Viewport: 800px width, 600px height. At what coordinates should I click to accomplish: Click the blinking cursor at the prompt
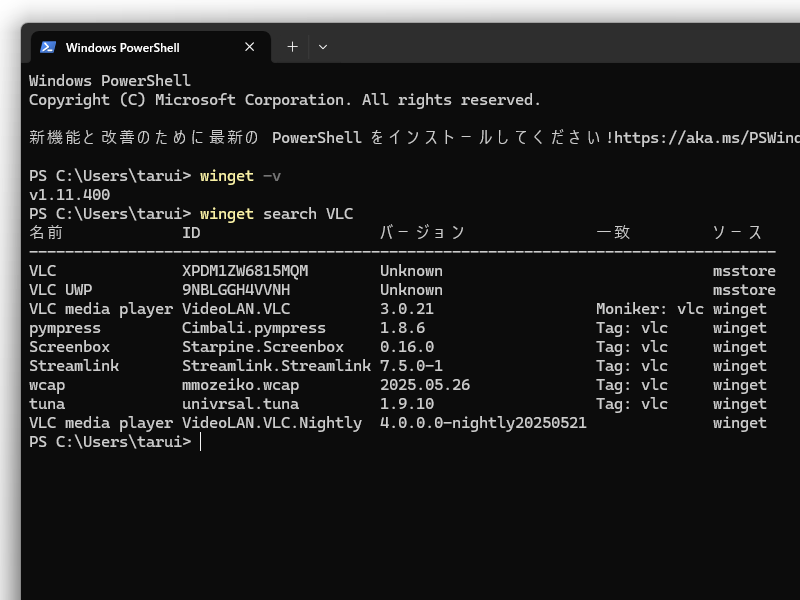199,441
